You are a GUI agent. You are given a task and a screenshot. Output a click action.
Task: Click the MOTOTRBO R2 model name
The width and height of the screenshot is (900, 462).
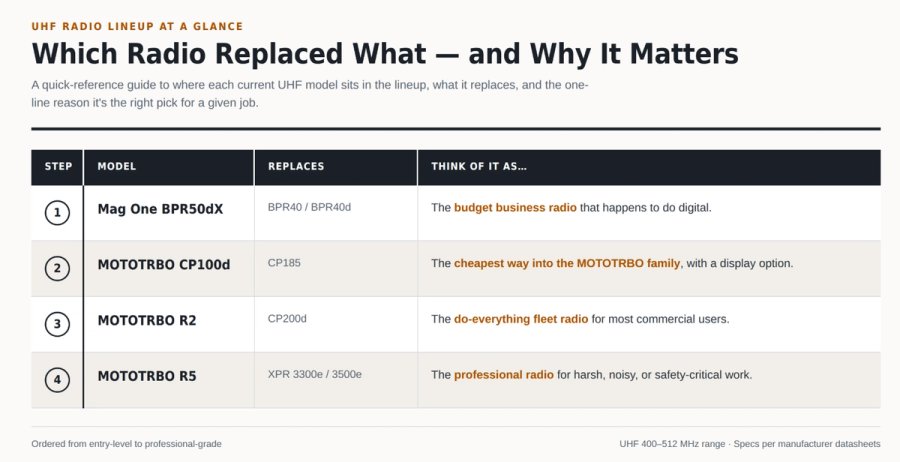(147, 320)
